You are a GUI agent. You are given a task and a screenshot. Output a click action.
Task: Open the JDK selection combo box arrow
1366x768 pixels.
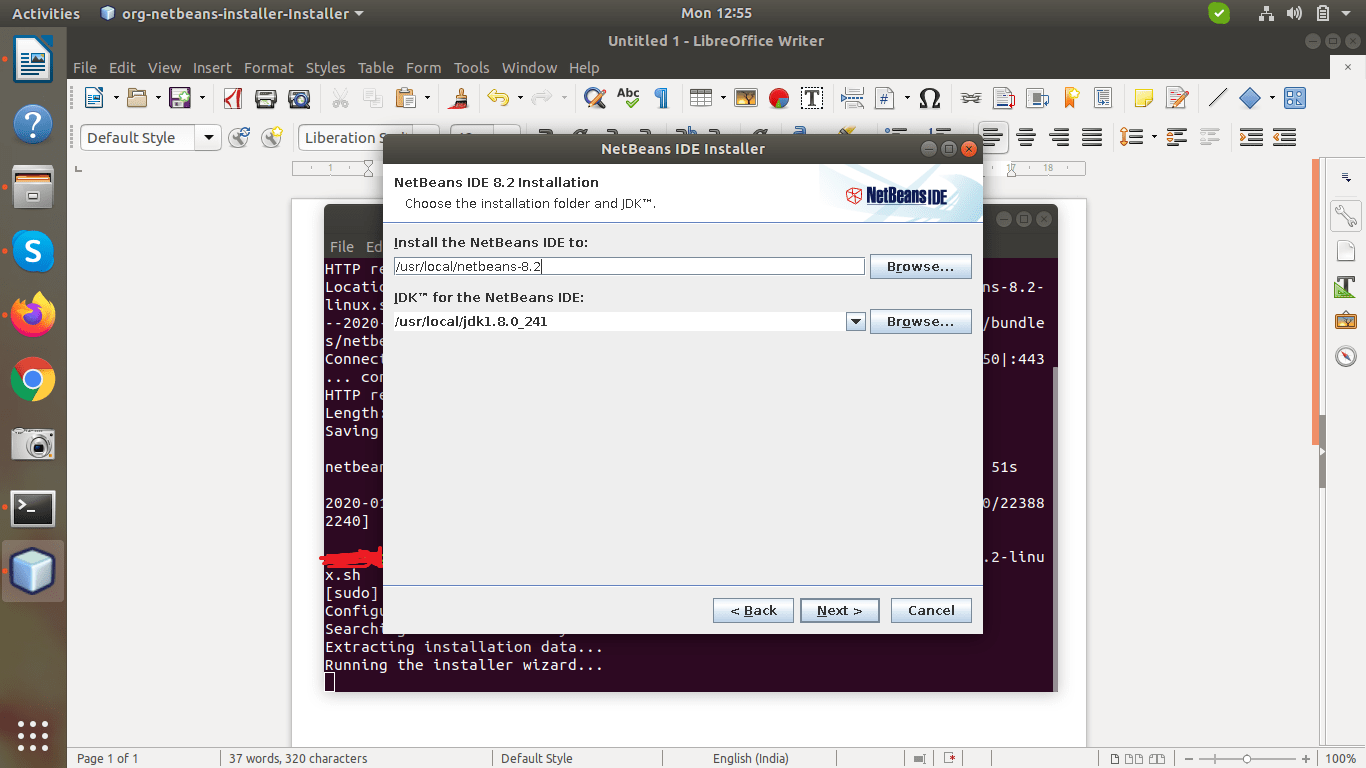[x=855, y=321]
